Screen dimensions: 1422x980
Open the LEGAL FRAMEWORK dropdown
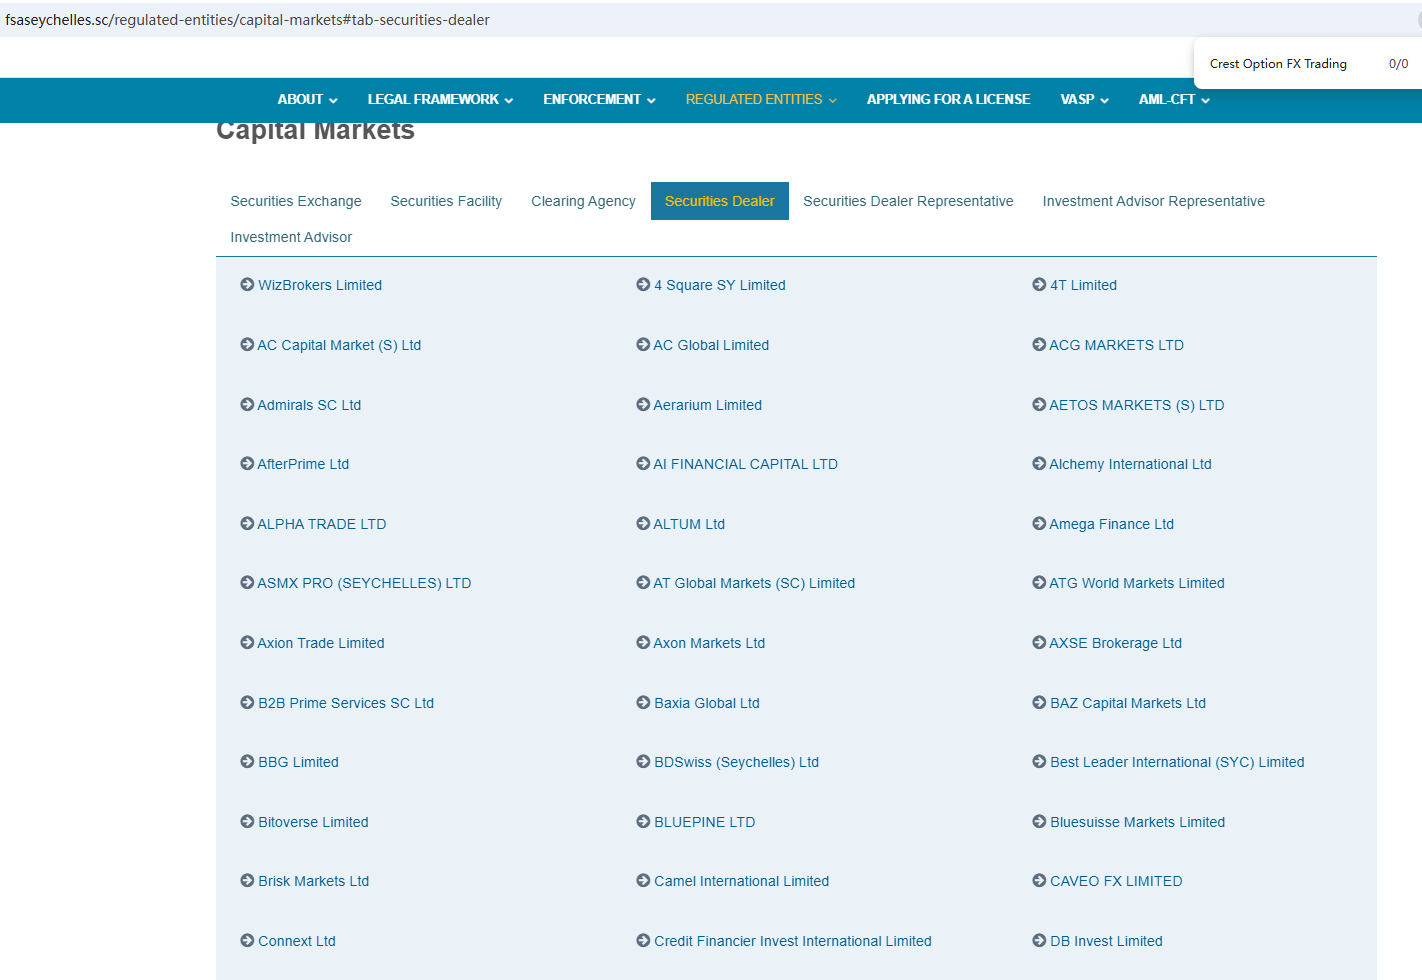[440, 100]
